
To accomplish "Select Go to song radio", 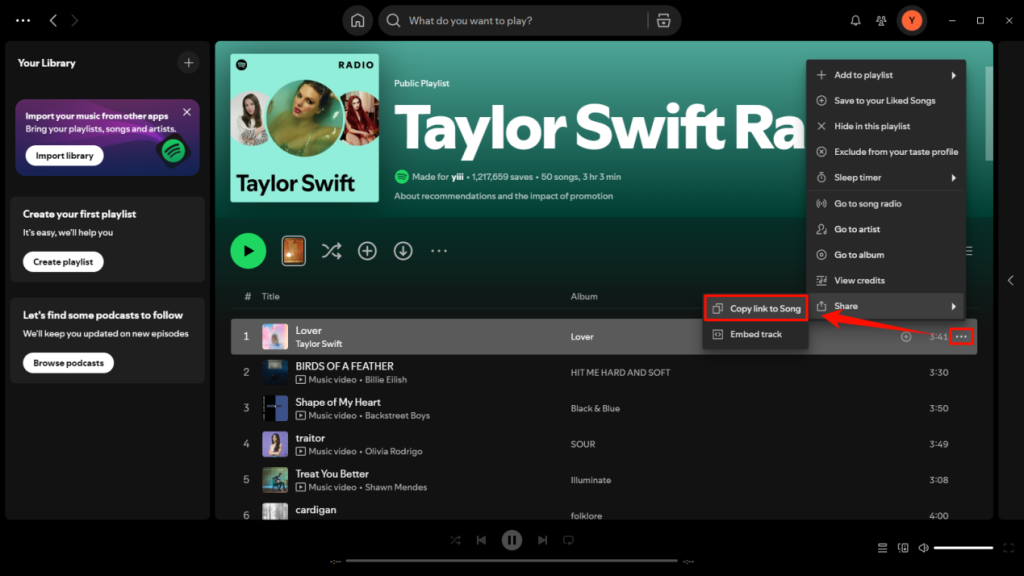I will tap(886, 204).
